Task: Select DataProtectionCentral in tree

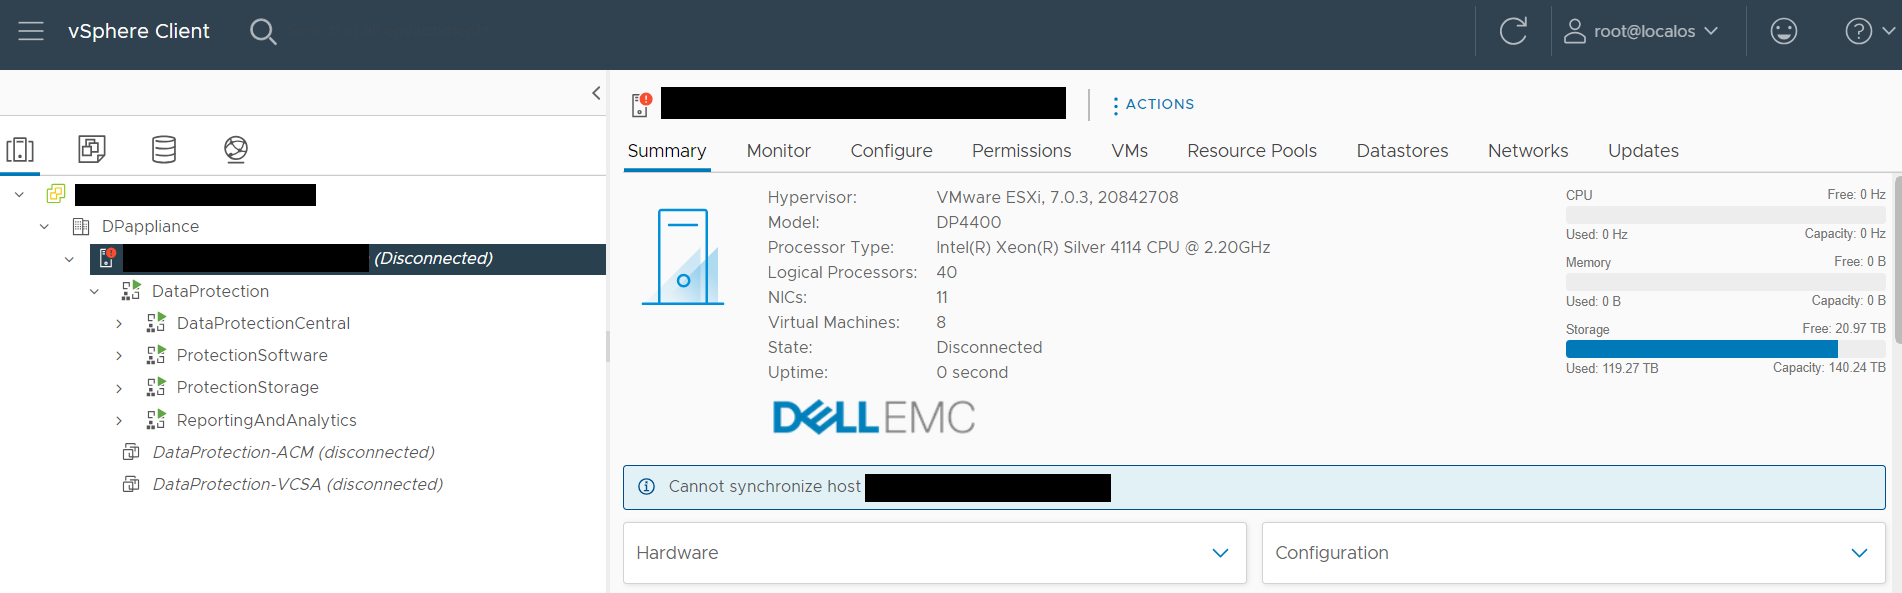Action: 263,324
